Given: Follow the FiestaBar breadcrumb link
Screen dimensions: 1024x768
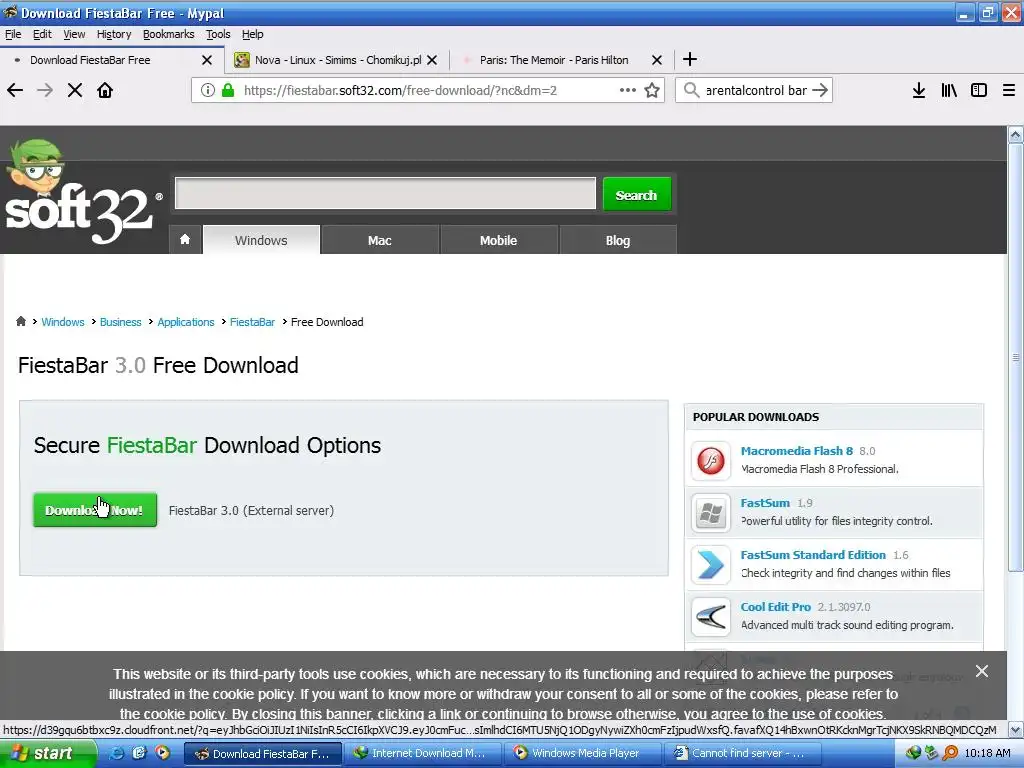Looking at the screenshot, I should point(252,322).
